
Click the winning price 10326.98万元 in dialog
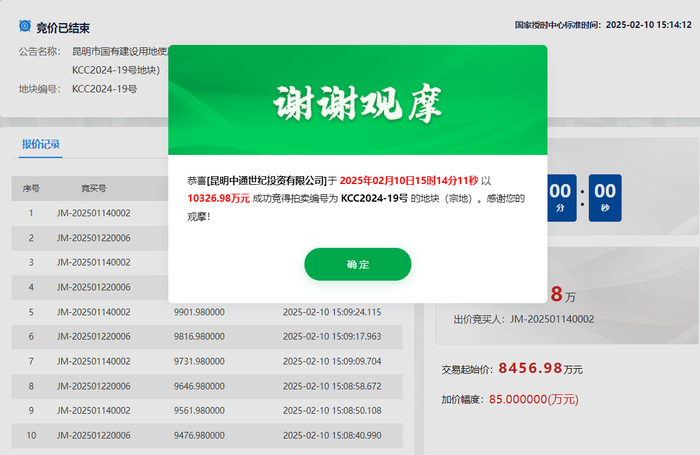tap(218, 199)
